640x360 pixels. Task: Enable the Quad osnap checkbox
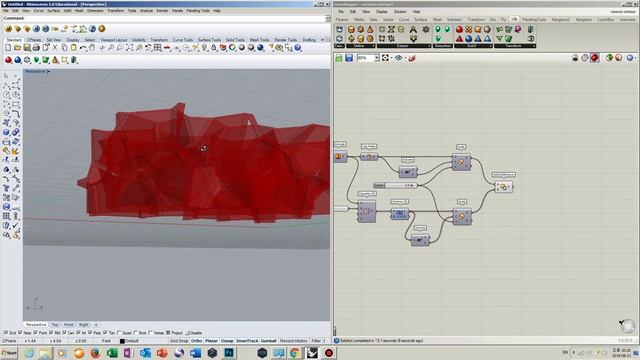[119, 333]
